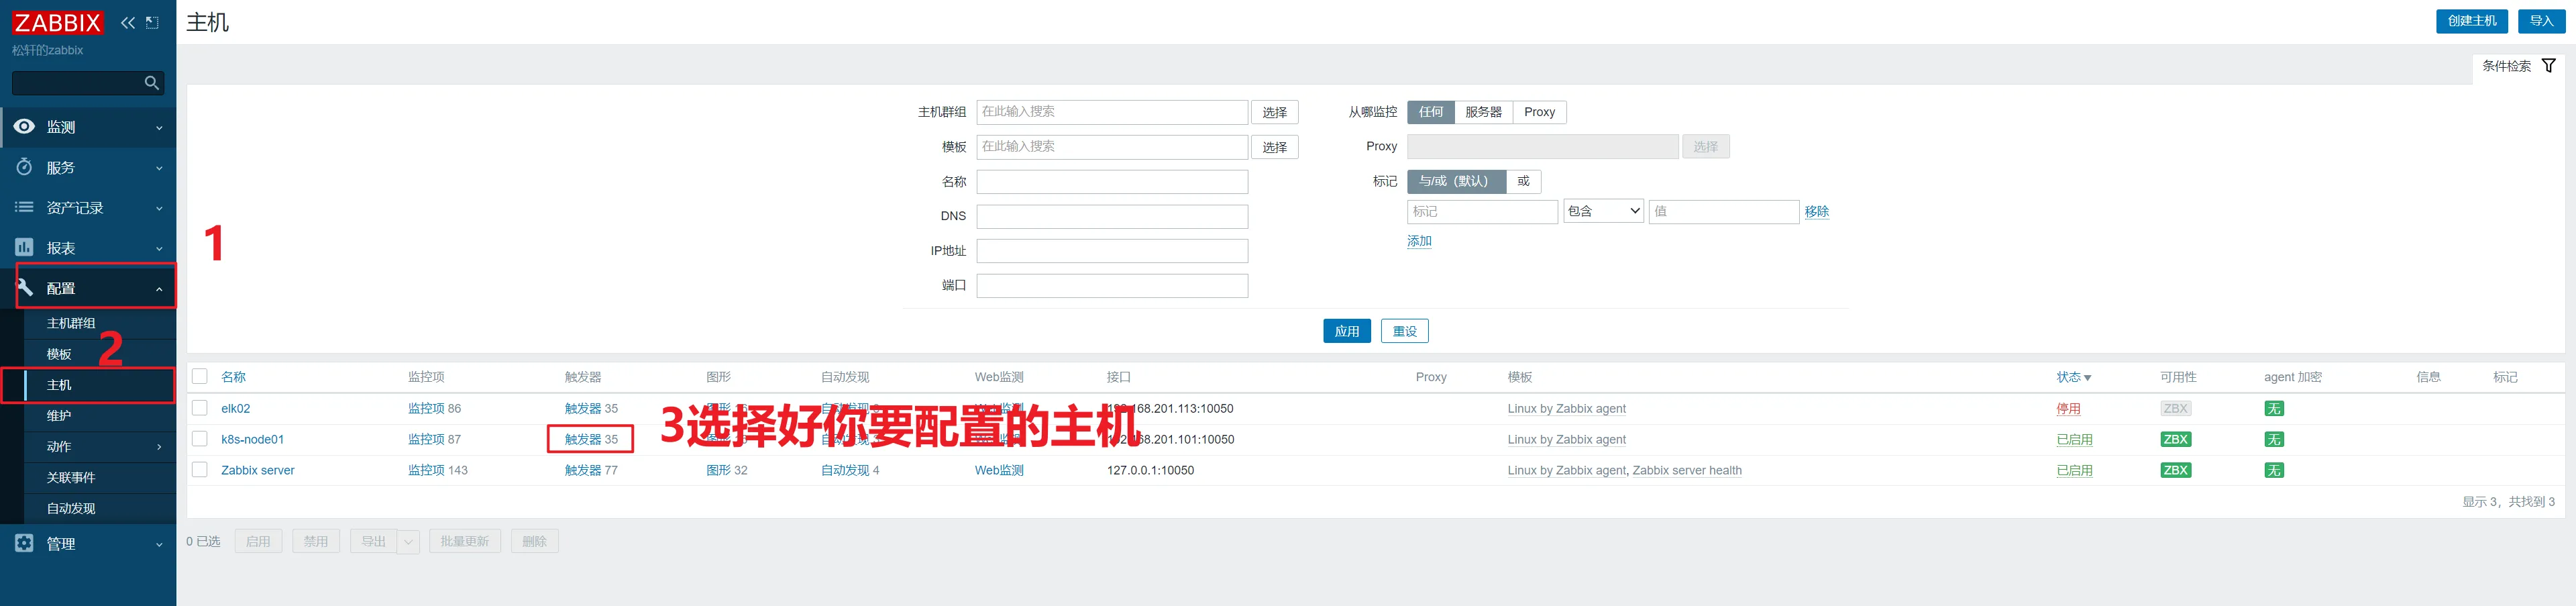Open the tag operator dropdown showing 包含
This screenshot has height=606, width=2576.
[x=1603, y=211]
